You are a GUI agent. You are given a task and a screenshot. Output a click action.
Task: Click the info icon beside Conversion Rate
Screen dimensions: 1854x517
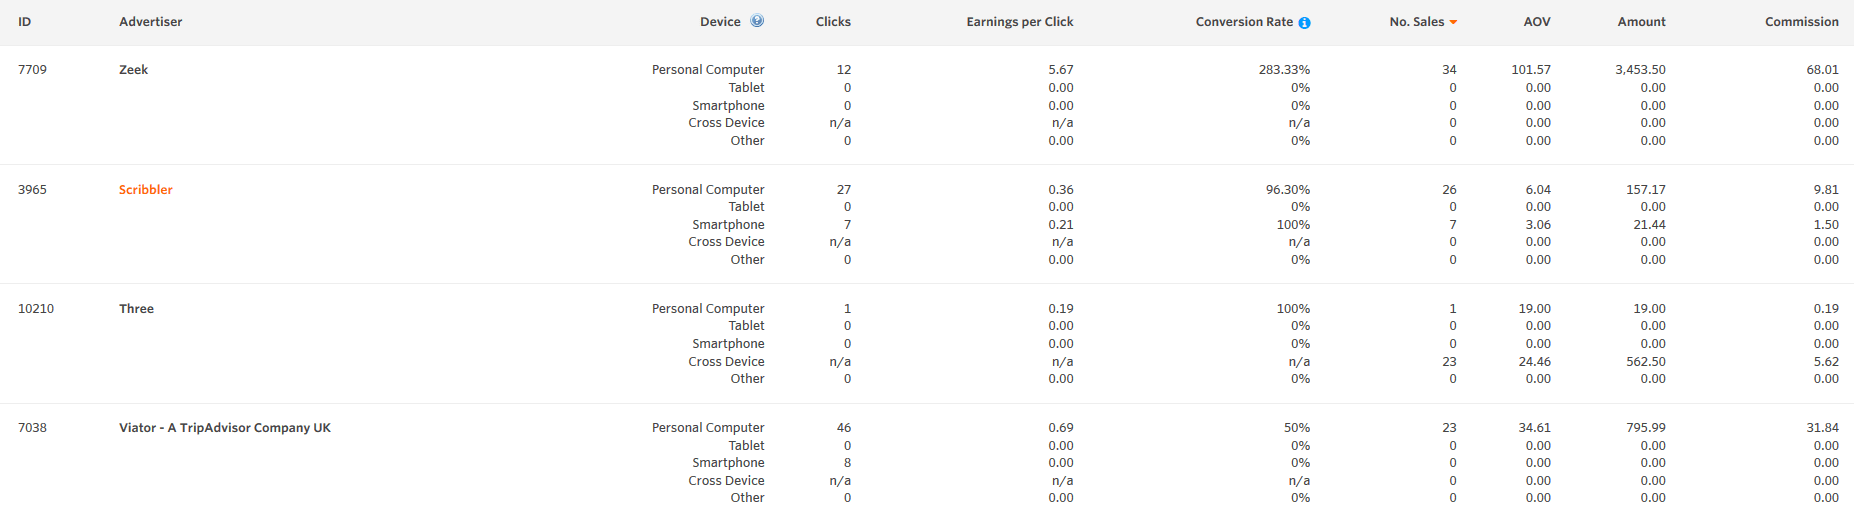[x=1304, y=23]
